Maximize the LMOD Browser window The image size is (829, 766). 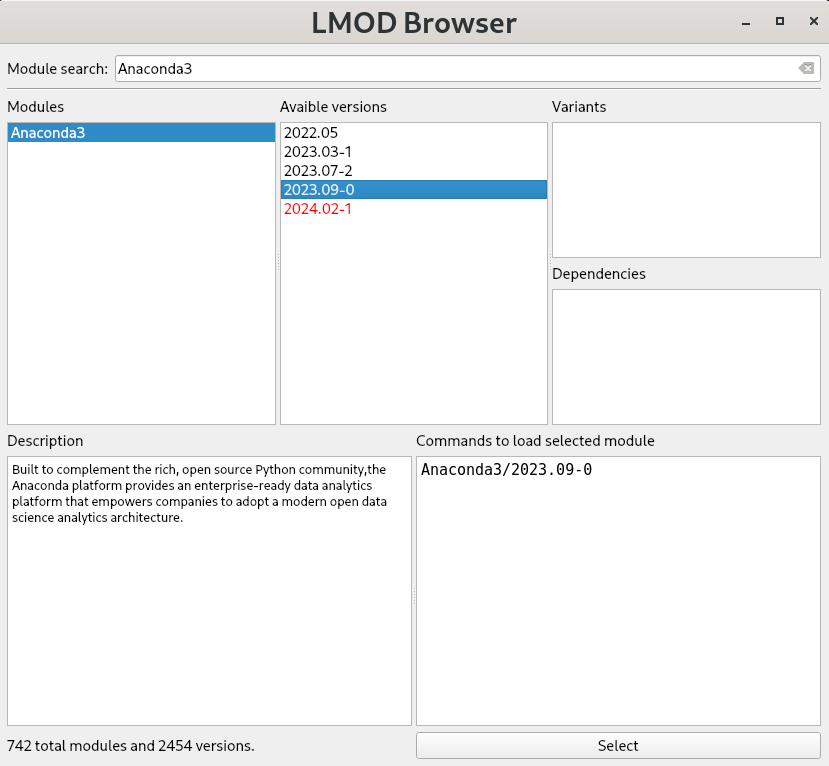(x=780, y=21)
